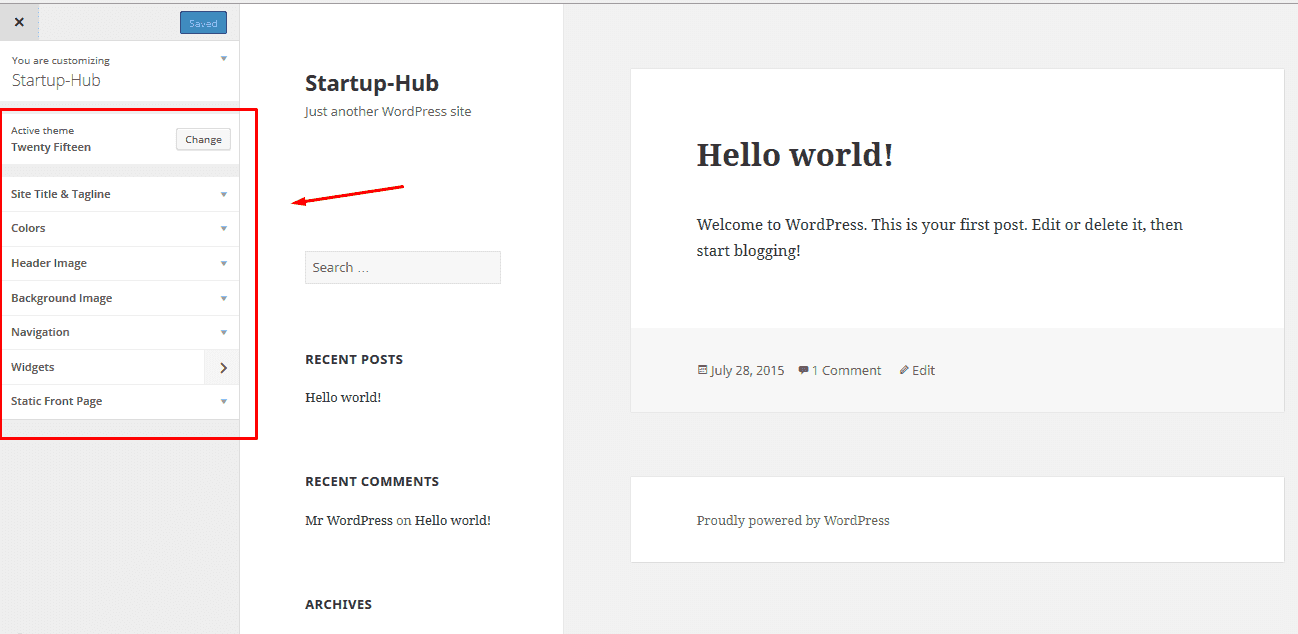Expand the Colors section
The image size is (1298, 634).
click(120, 228)
